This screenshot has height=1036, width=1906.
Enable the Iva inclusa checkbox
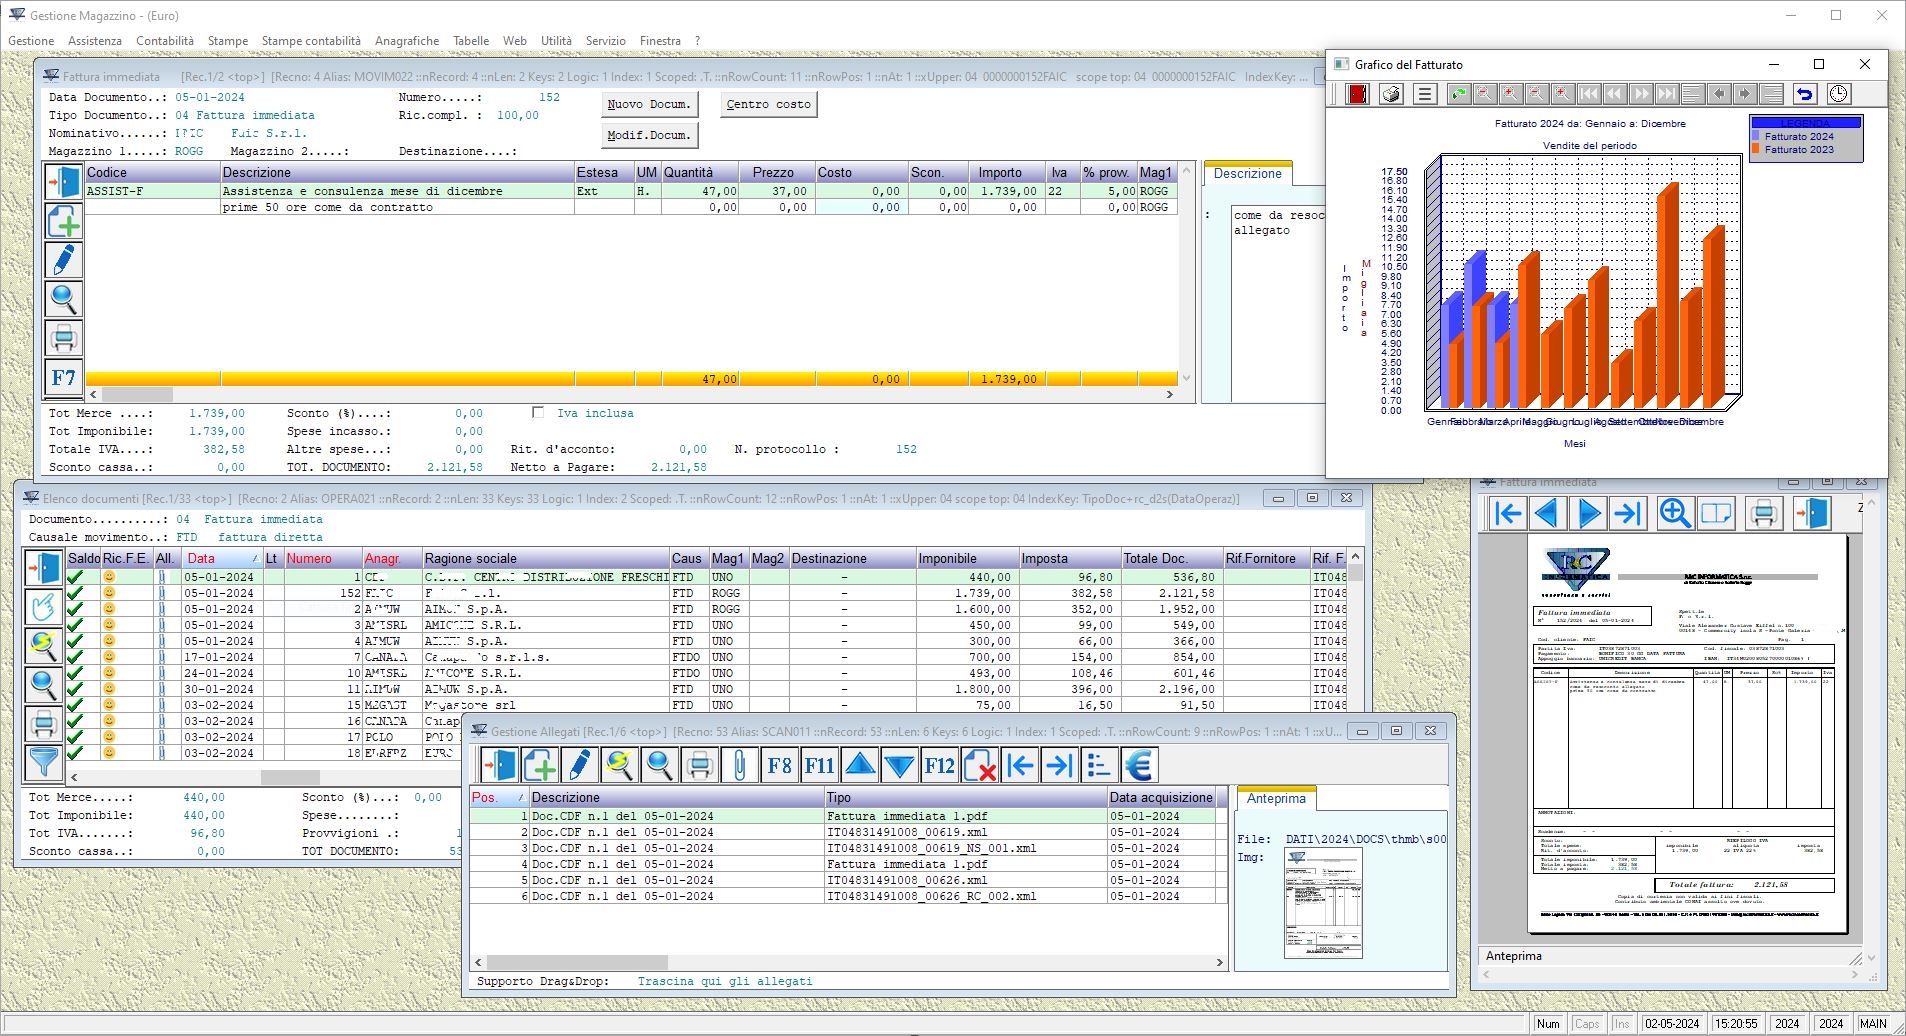(x=538, y=412)
